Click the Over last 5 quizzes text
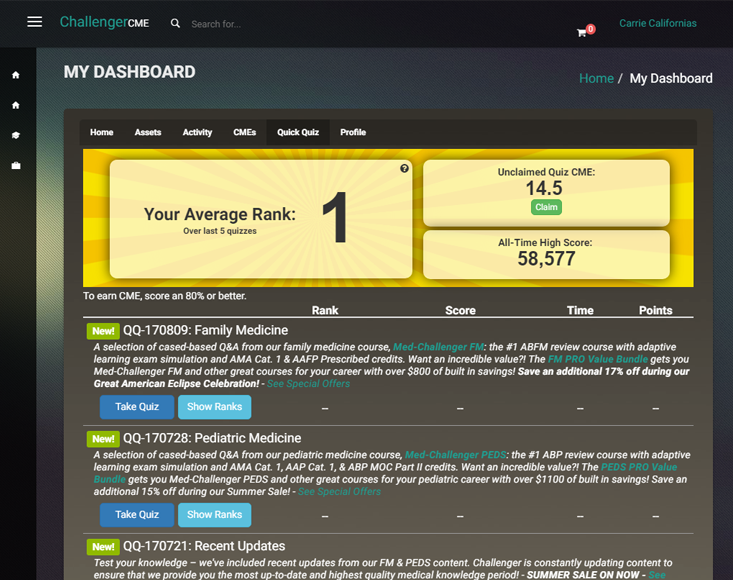 point(220,231)
